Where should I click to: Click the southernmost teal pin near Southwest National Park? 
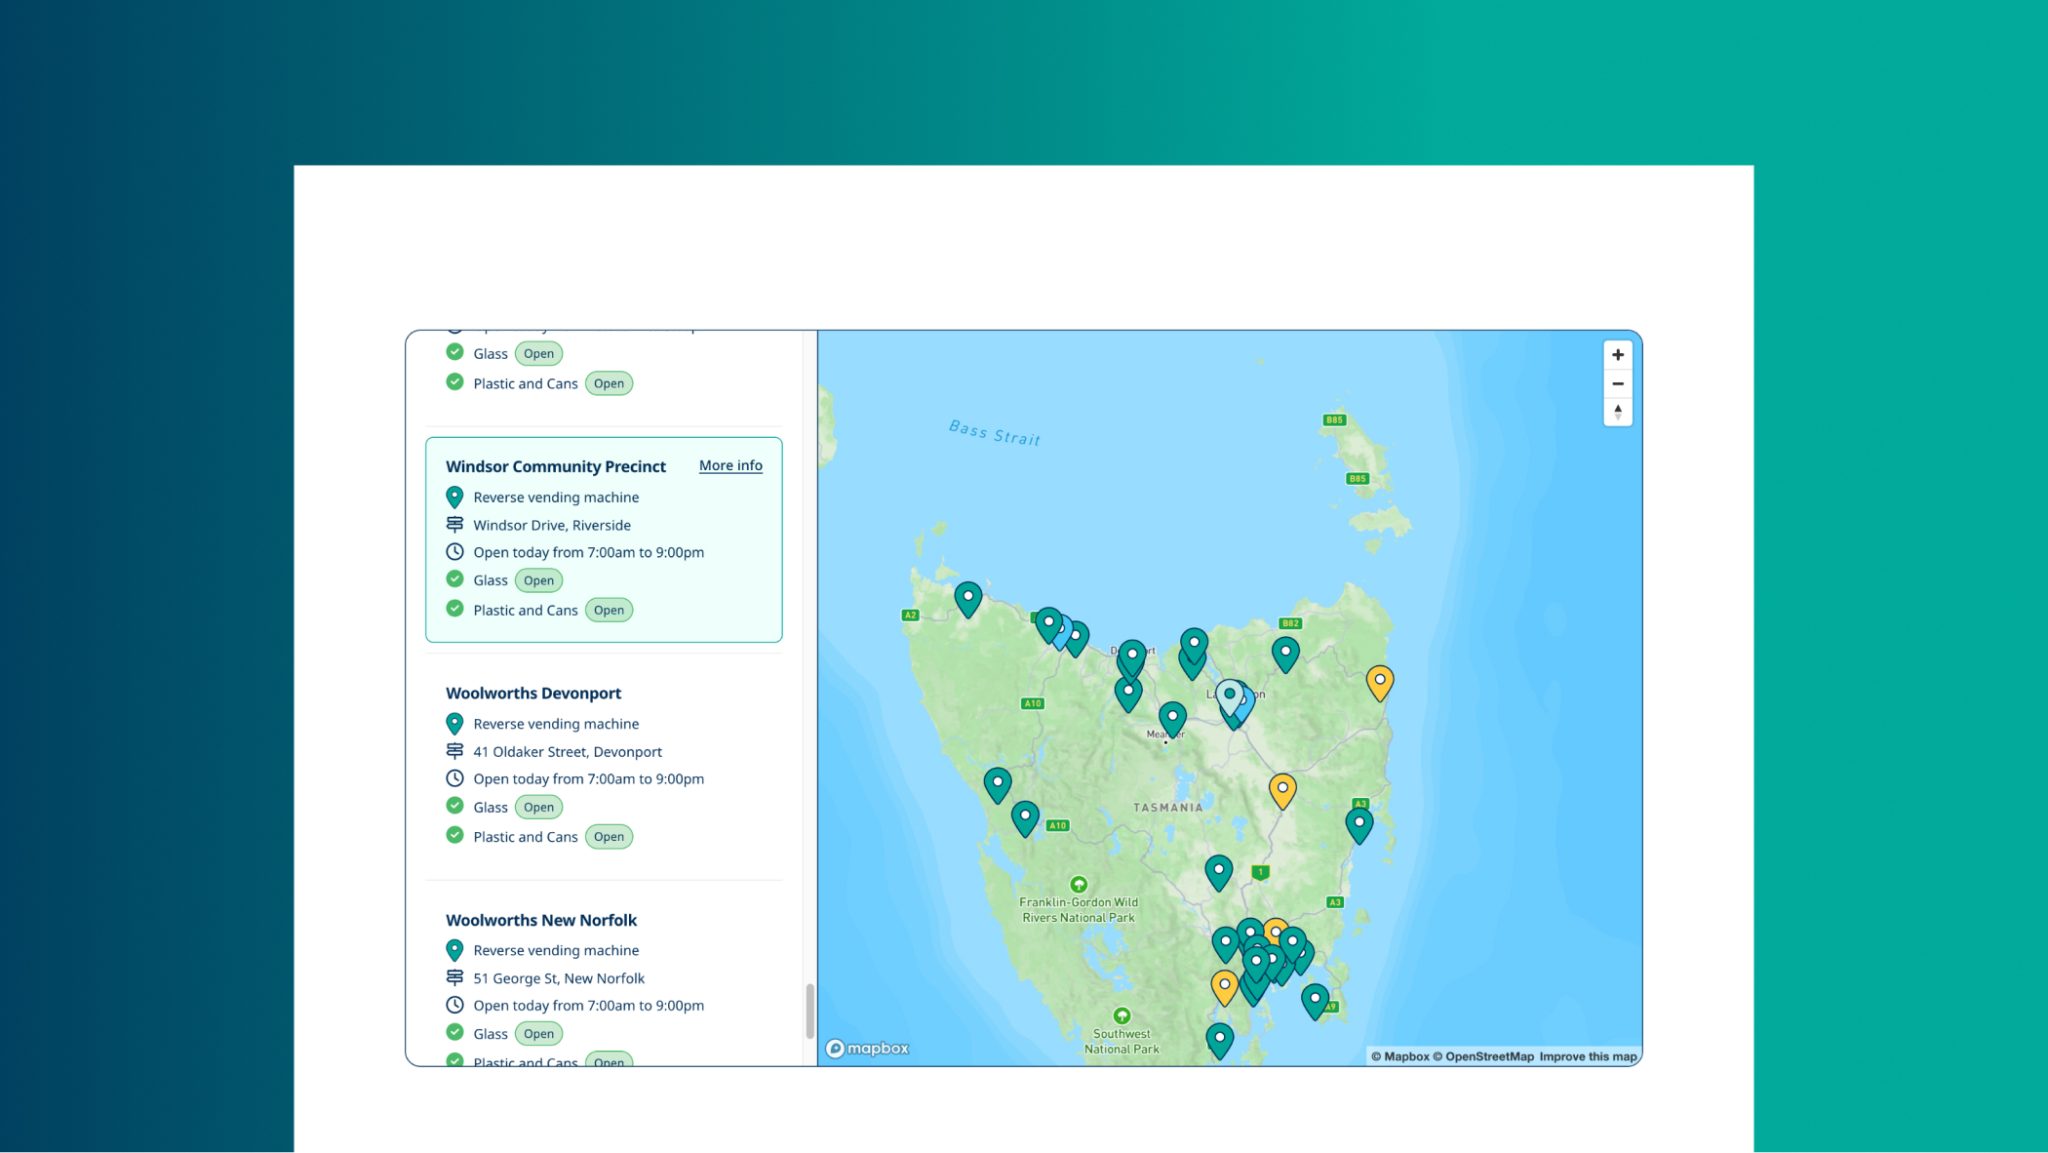(1219, 1041)
